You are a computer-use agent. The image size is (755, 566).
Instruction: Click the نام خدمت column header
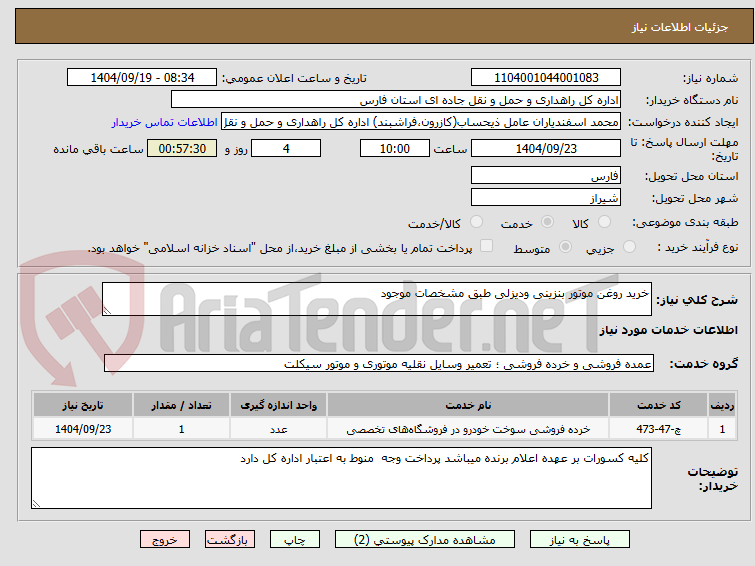pos(468,405)
